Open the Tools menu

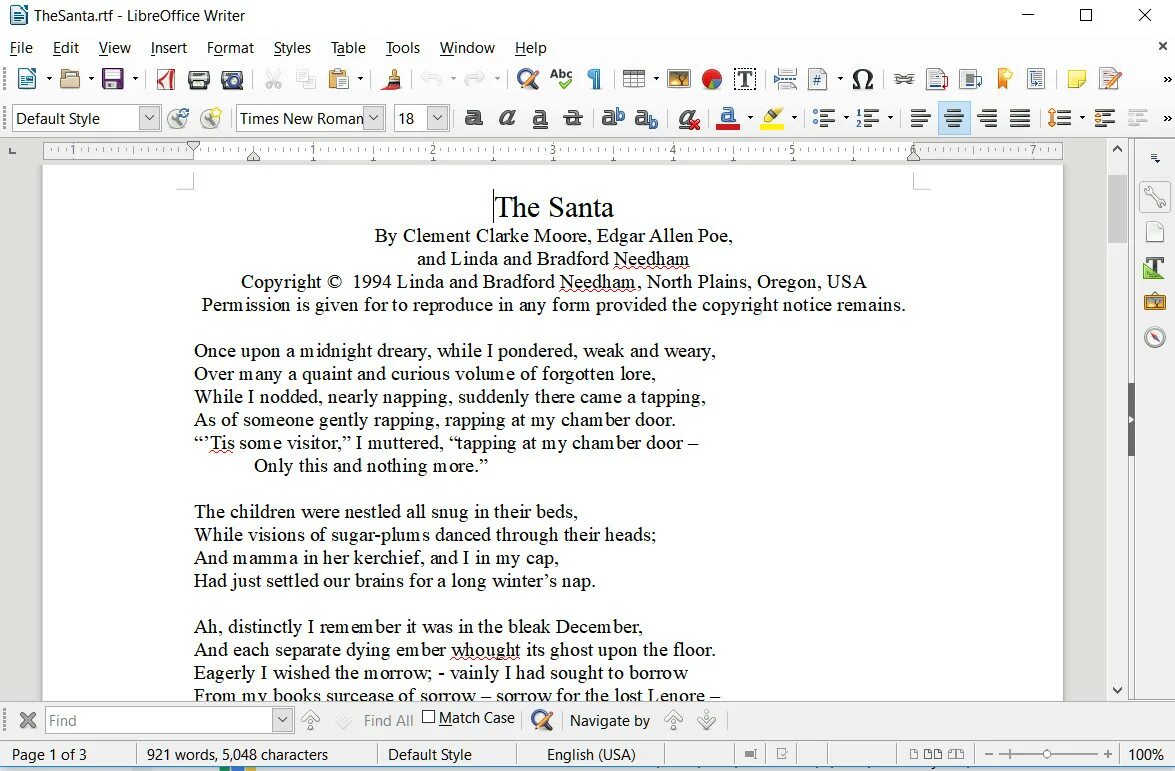(x=402, y=48)
